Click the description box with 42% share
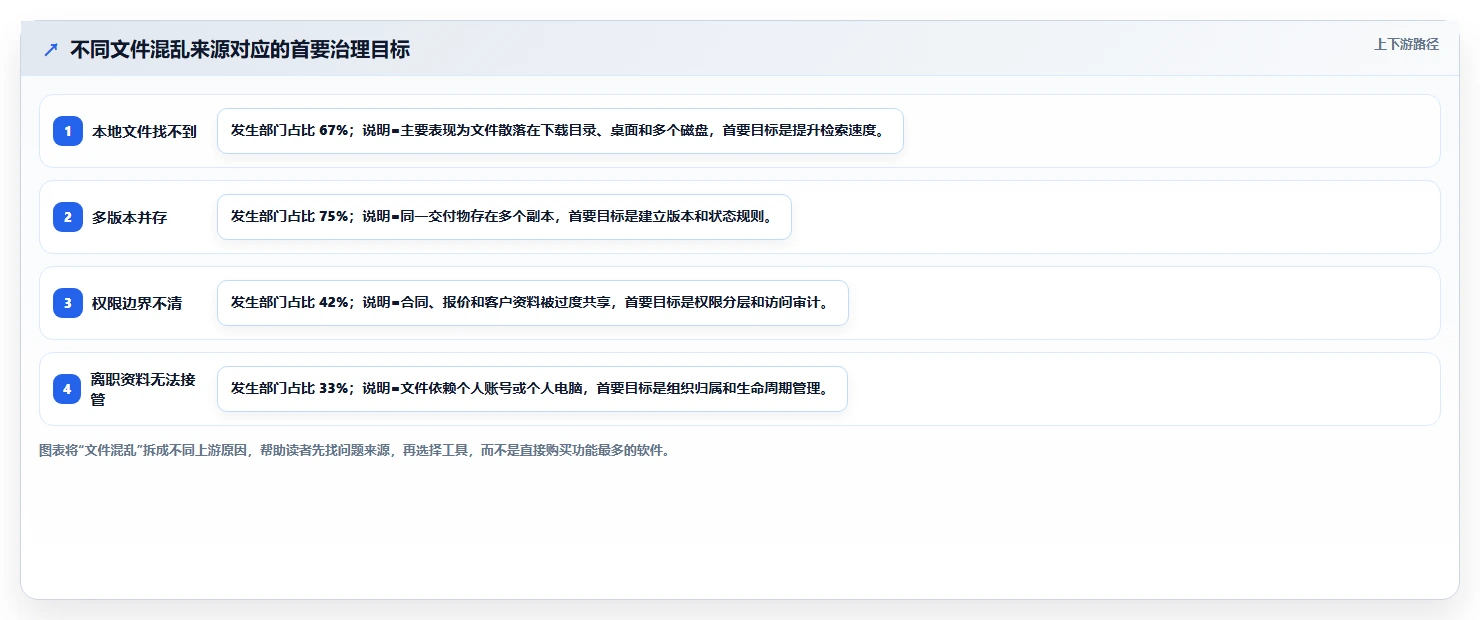This screenshot has height=620, width=1480. point(532,303)
